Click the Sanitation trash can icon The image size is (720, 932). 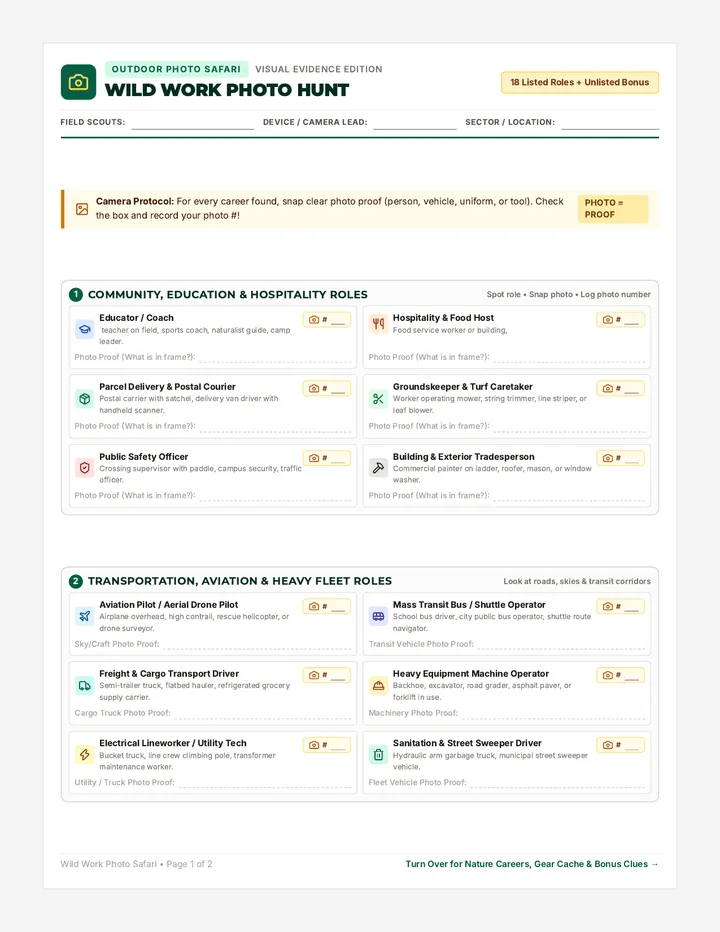(378, 754)
